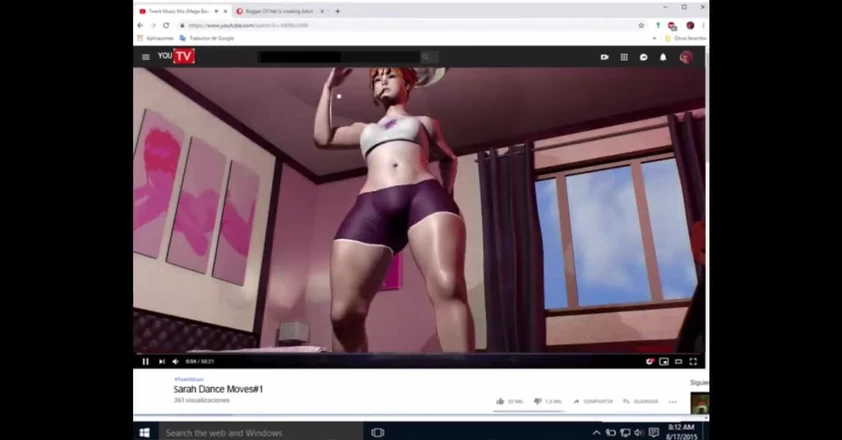Go back to previous page
Screen dimensions: 842x440
[x=140, y=25]
